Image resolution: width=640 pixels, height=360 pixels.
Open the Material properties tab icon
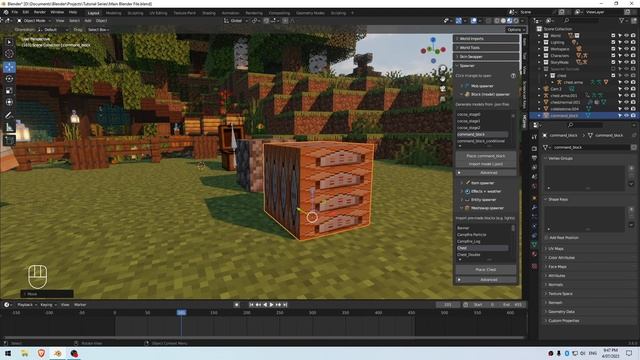pos(534,253)
